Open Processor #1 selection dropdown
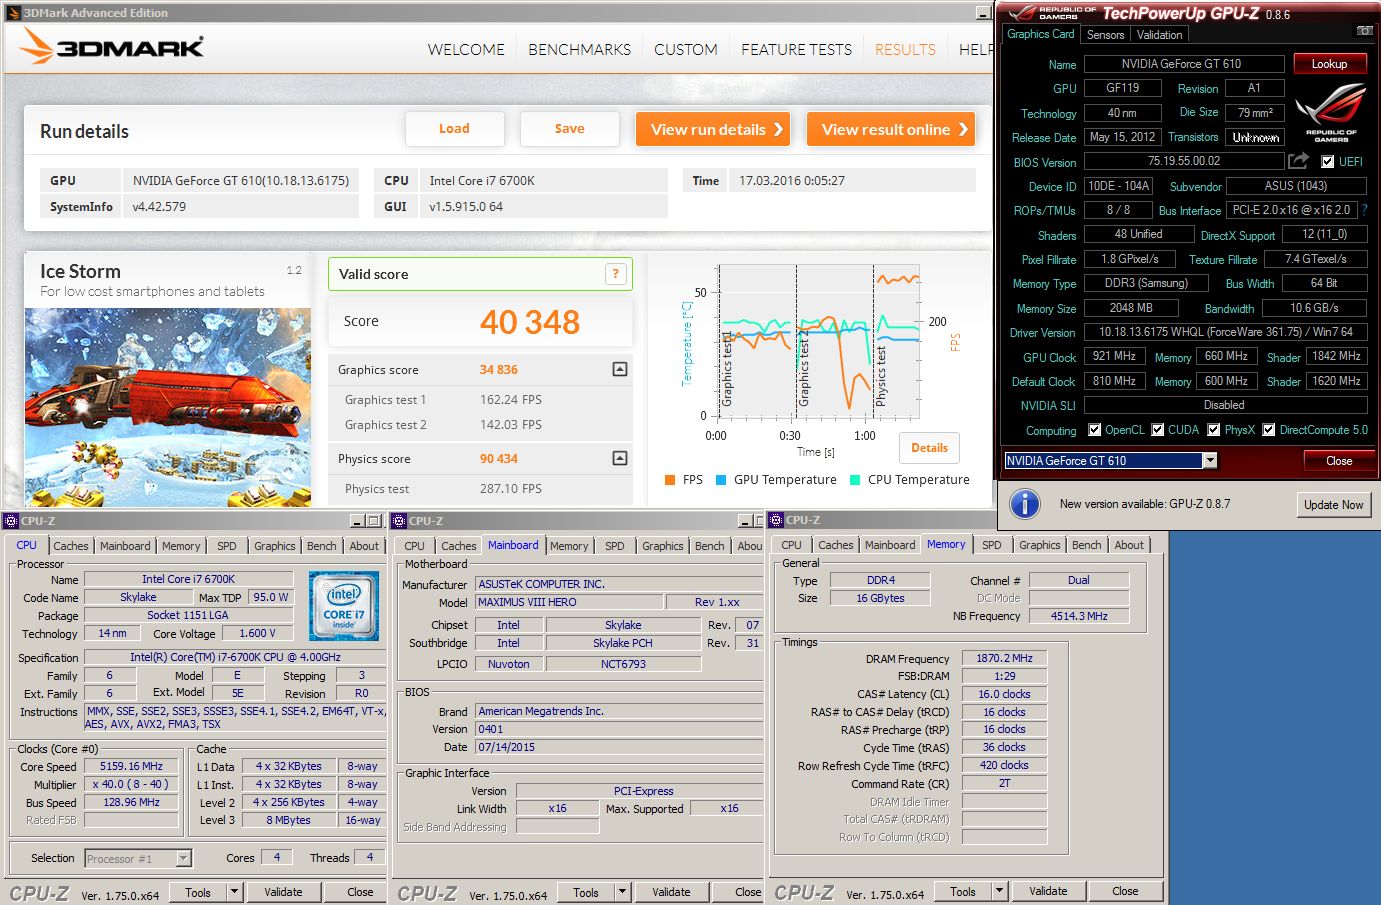 [x=183, y=858]
